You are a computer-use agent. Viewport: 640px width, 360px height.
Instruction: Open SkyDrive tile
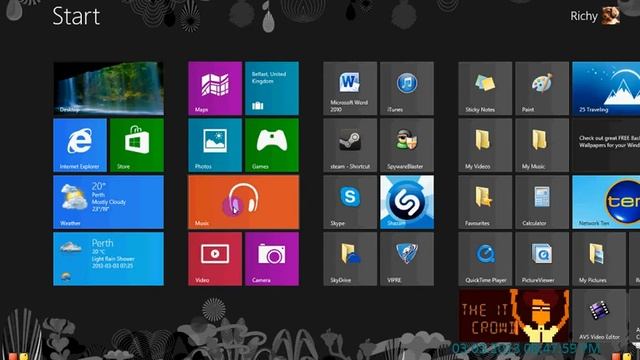(350, 259)
